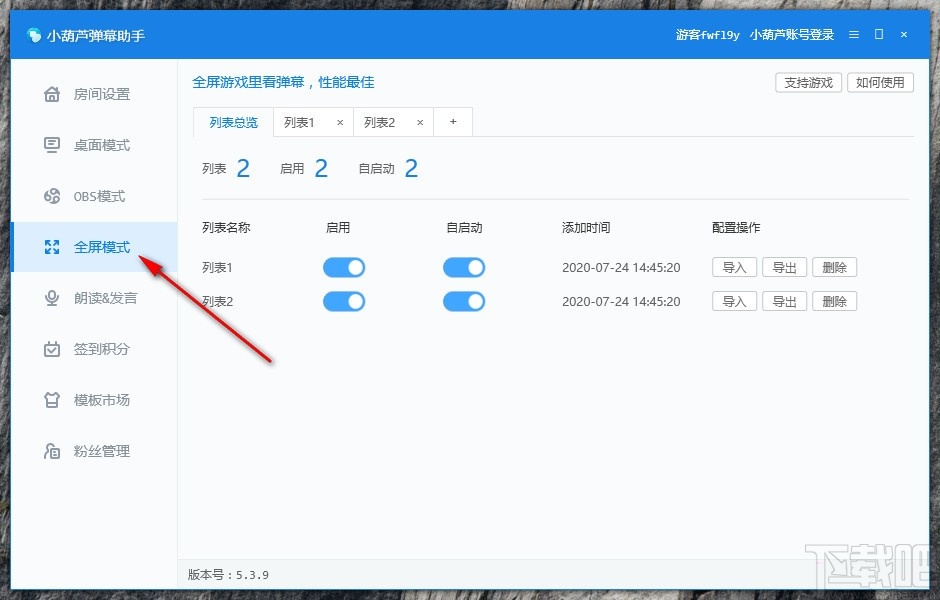
Task: Delete 列表2 using its 删除 button
Action: tap(835, 301)
